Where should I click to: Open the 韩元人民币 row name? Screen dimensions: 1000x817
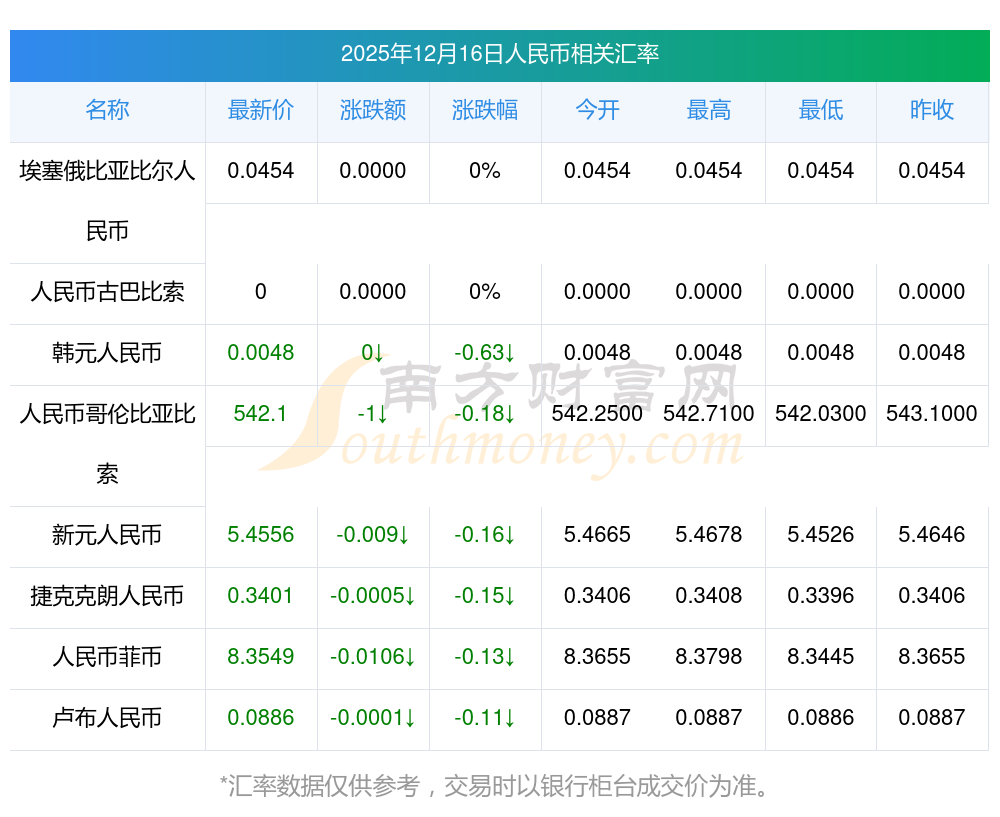click(x=107, y=353)
